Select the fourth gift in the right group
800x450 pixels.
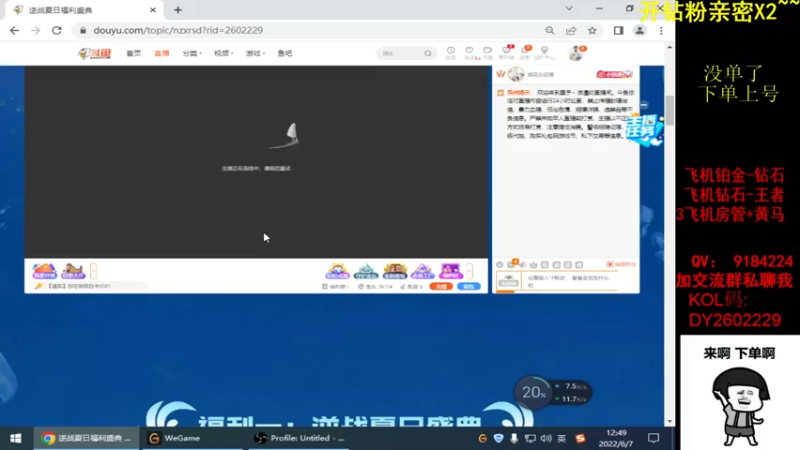tap(422, 270)
